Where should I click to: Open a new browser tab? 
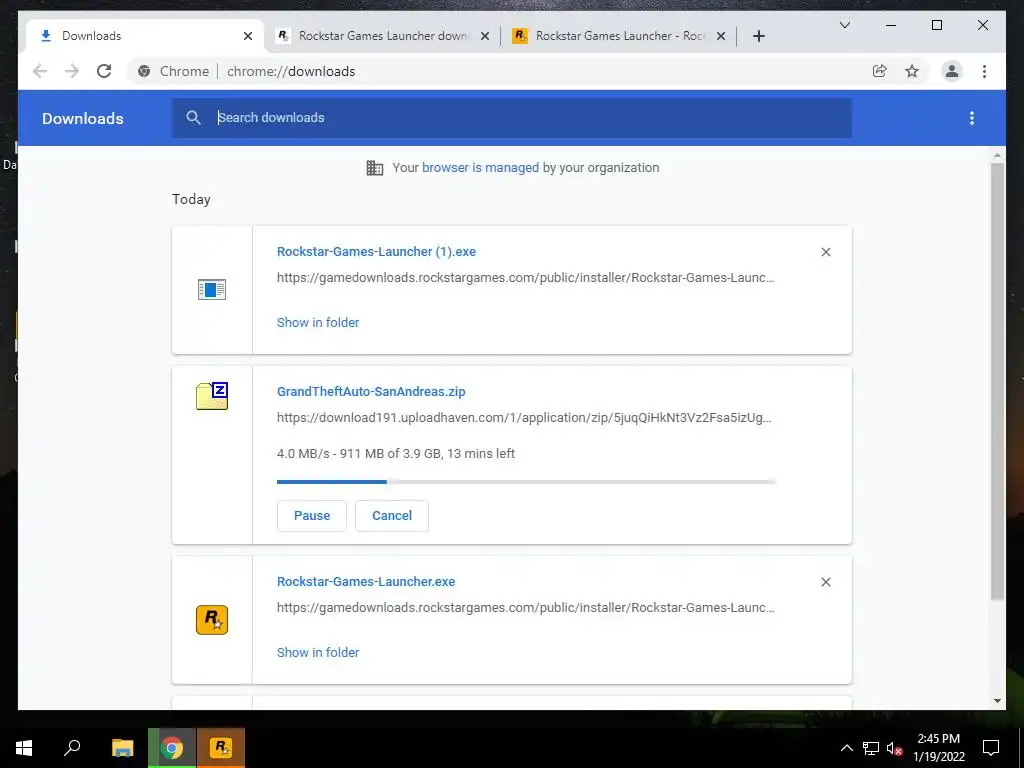click(758, 36)
